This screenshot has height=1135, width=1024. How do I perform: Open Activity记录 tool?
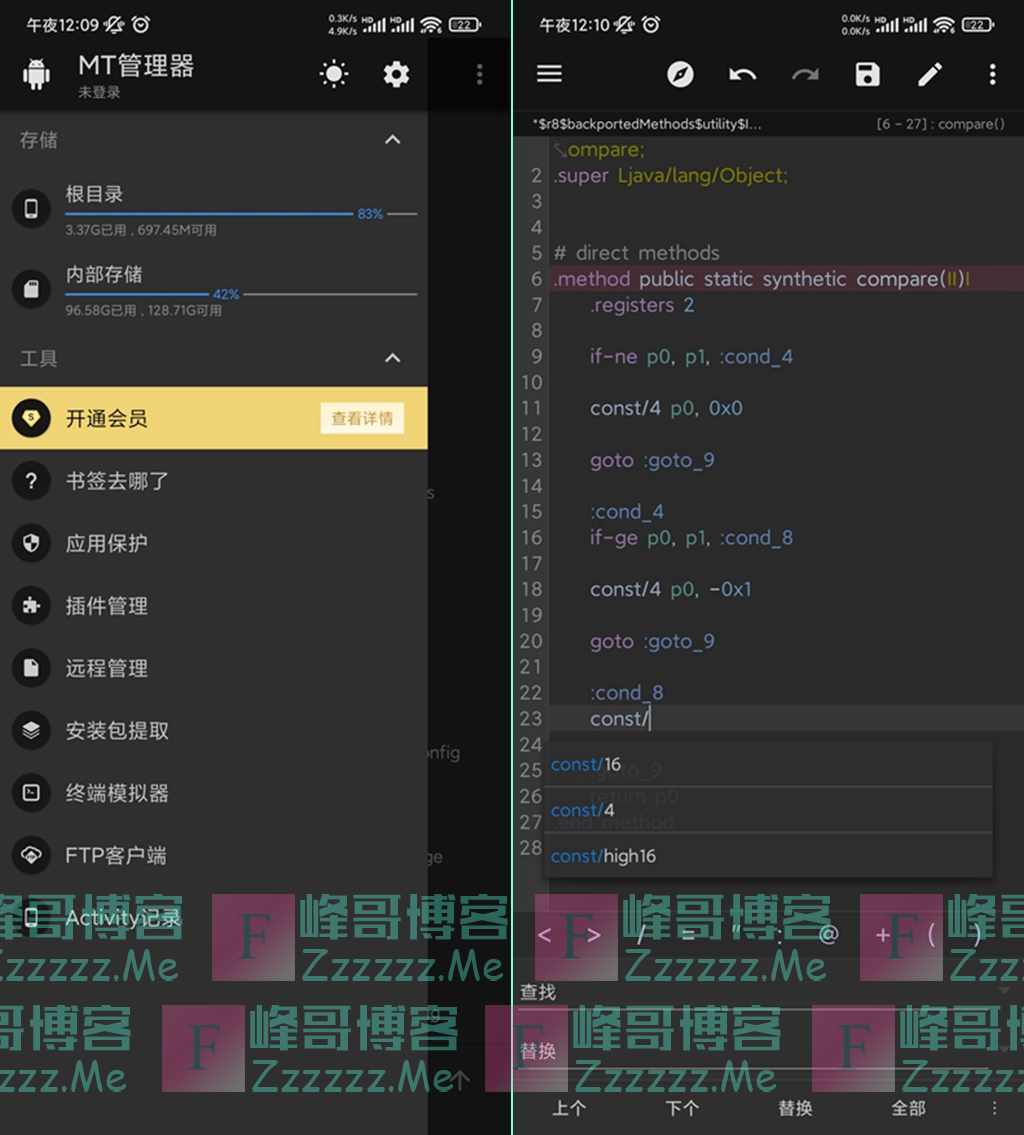coord(213,918)
